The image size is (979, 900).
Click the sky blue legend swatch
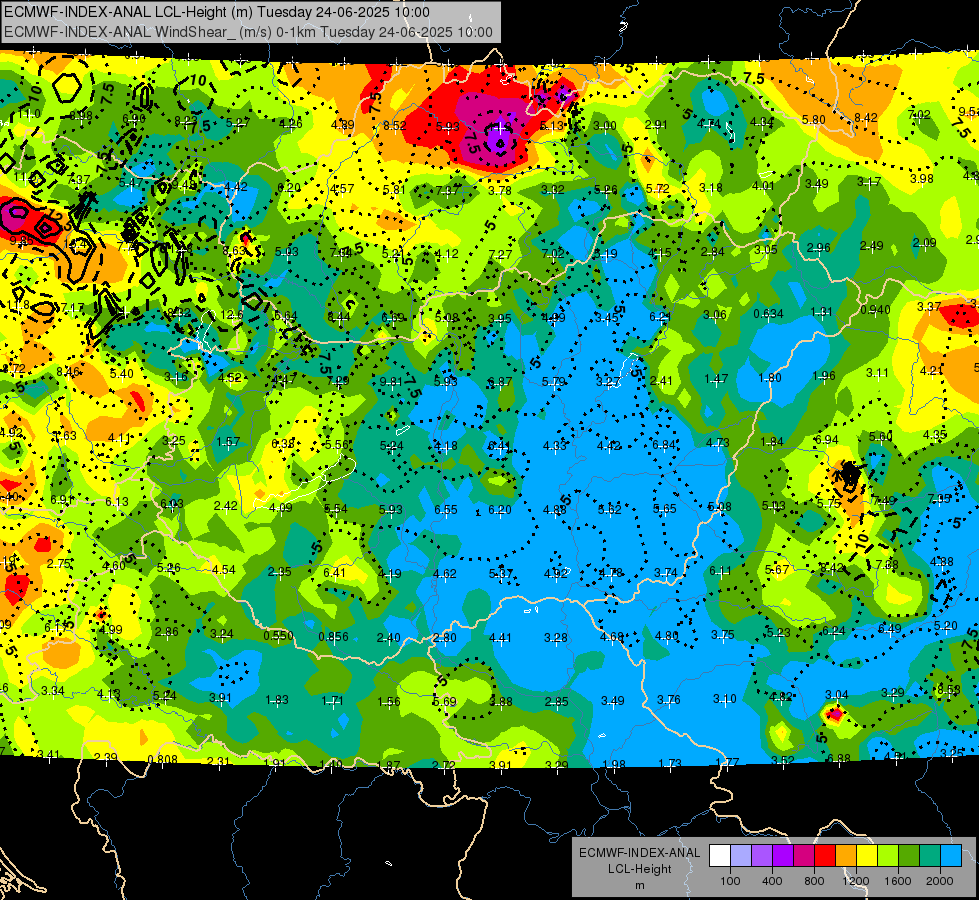point(950,856)
